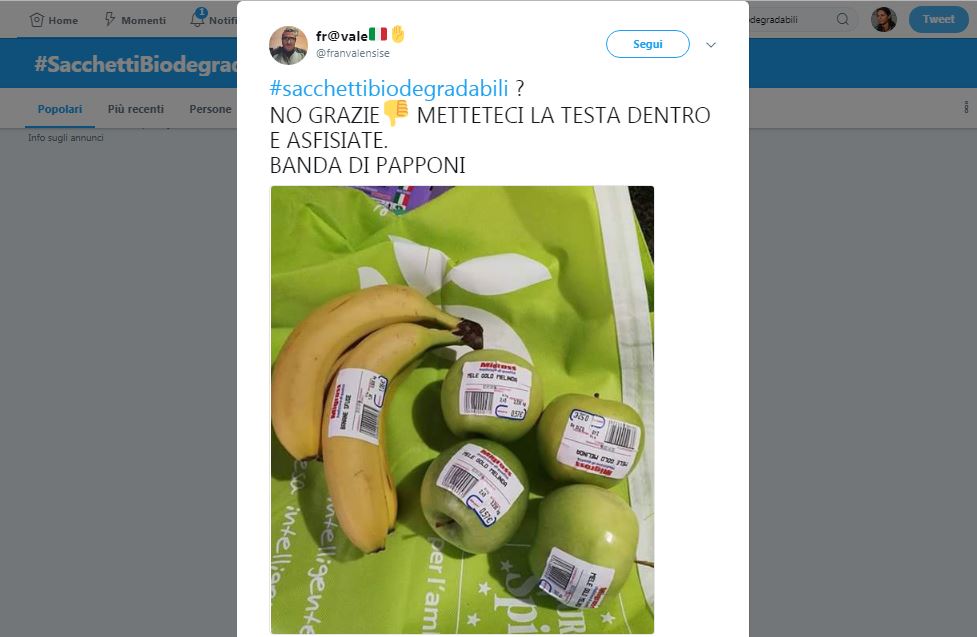Click the search magnifier icon

[x=842, y=19]
